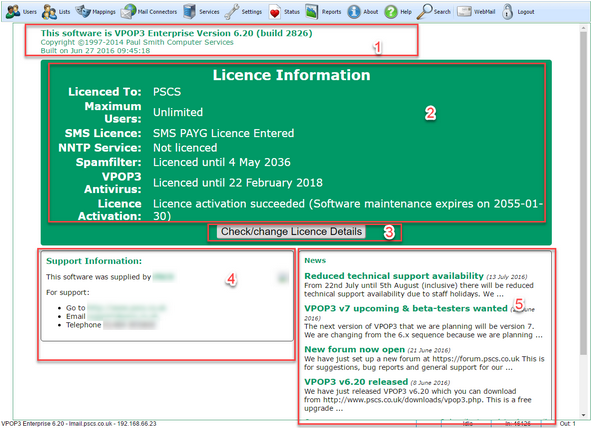
Task: Click Check/change Licence Details button
Action: [291, 231]
